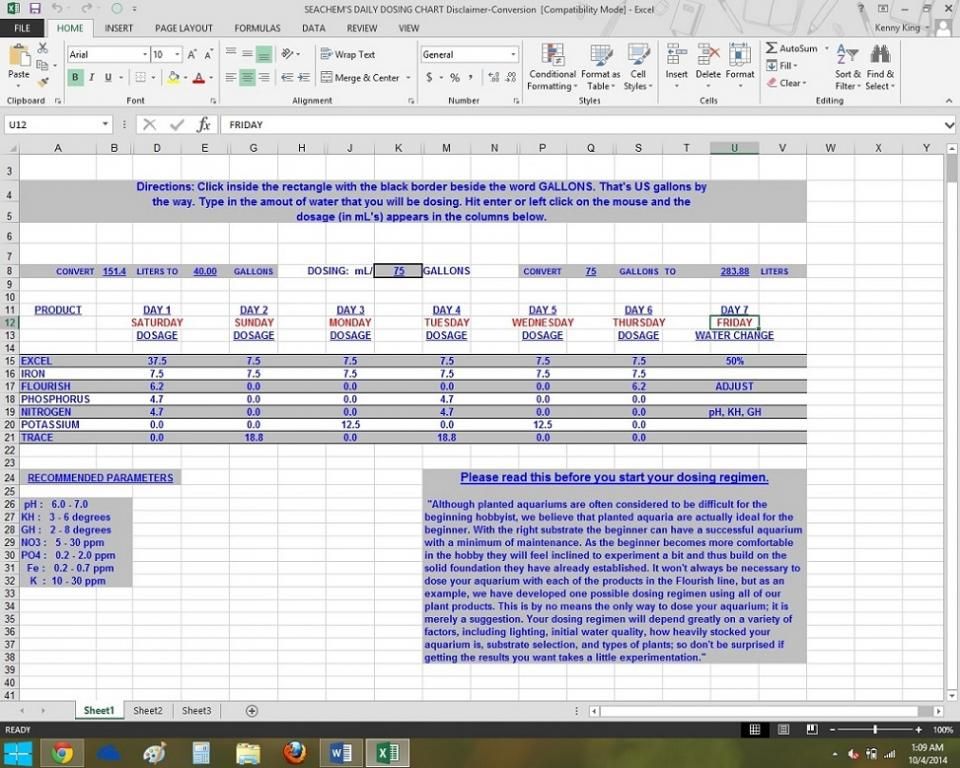This screenshot has height=768, width=960.
Task: Open Find & Select binoculars menu
Action: point(880,66)
